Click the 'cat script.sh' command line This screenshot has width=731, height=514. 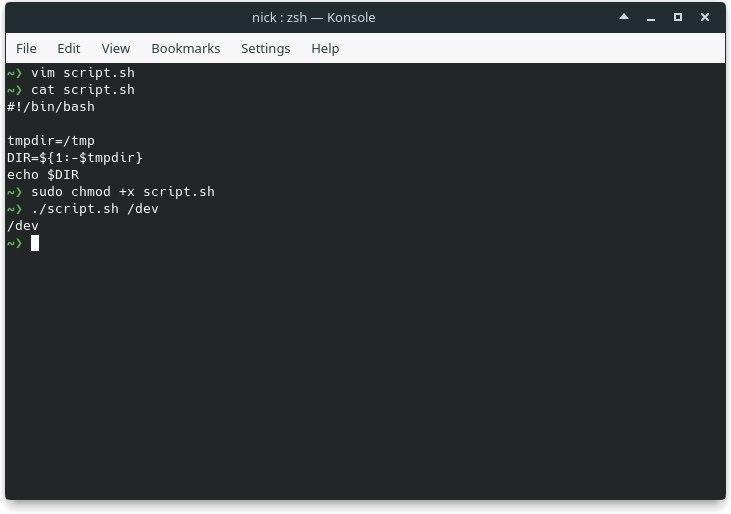point(83,89)
